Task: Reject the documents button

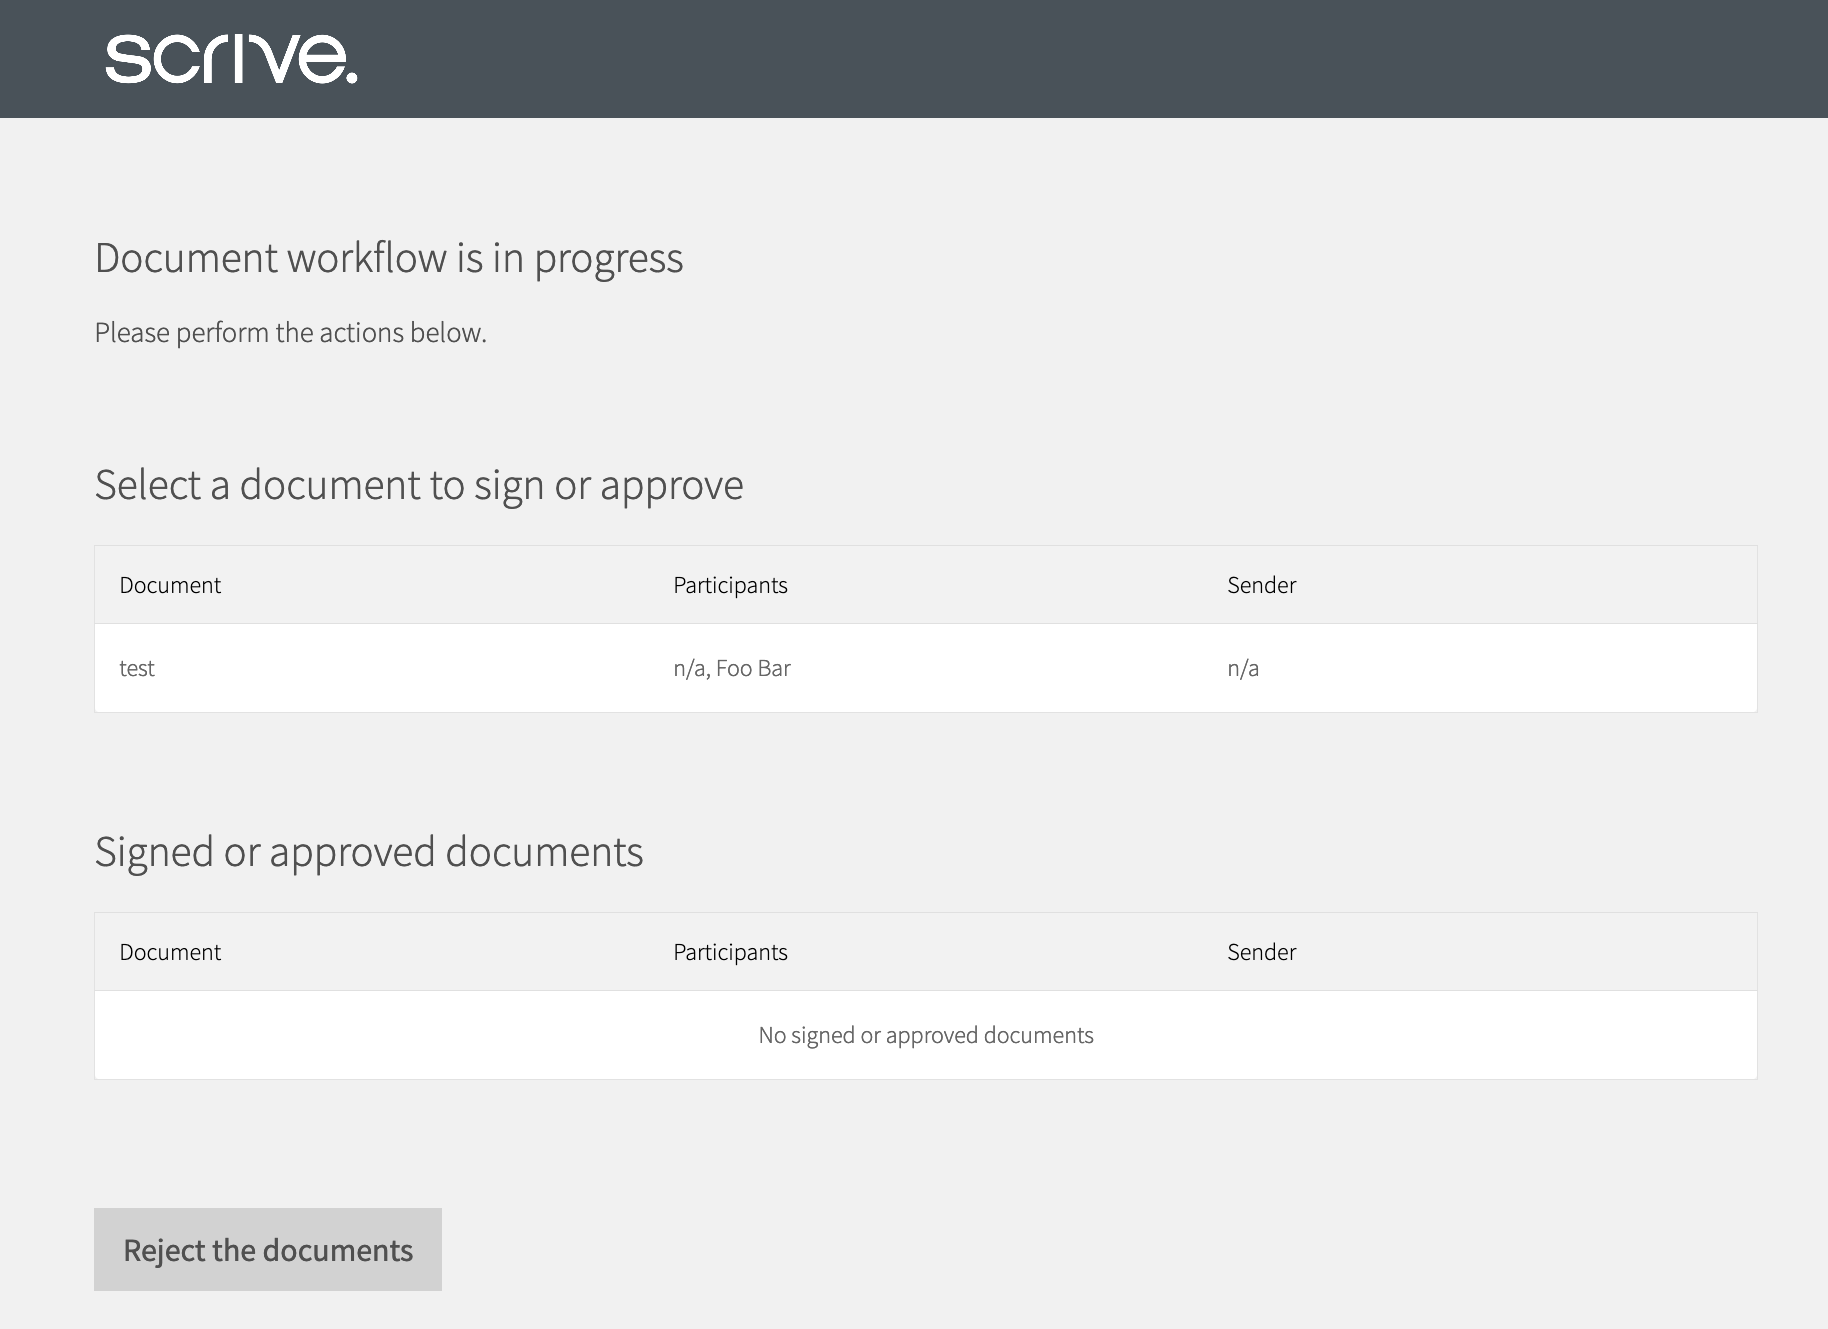Action: pyautogui.click(x=268, y=1249)
